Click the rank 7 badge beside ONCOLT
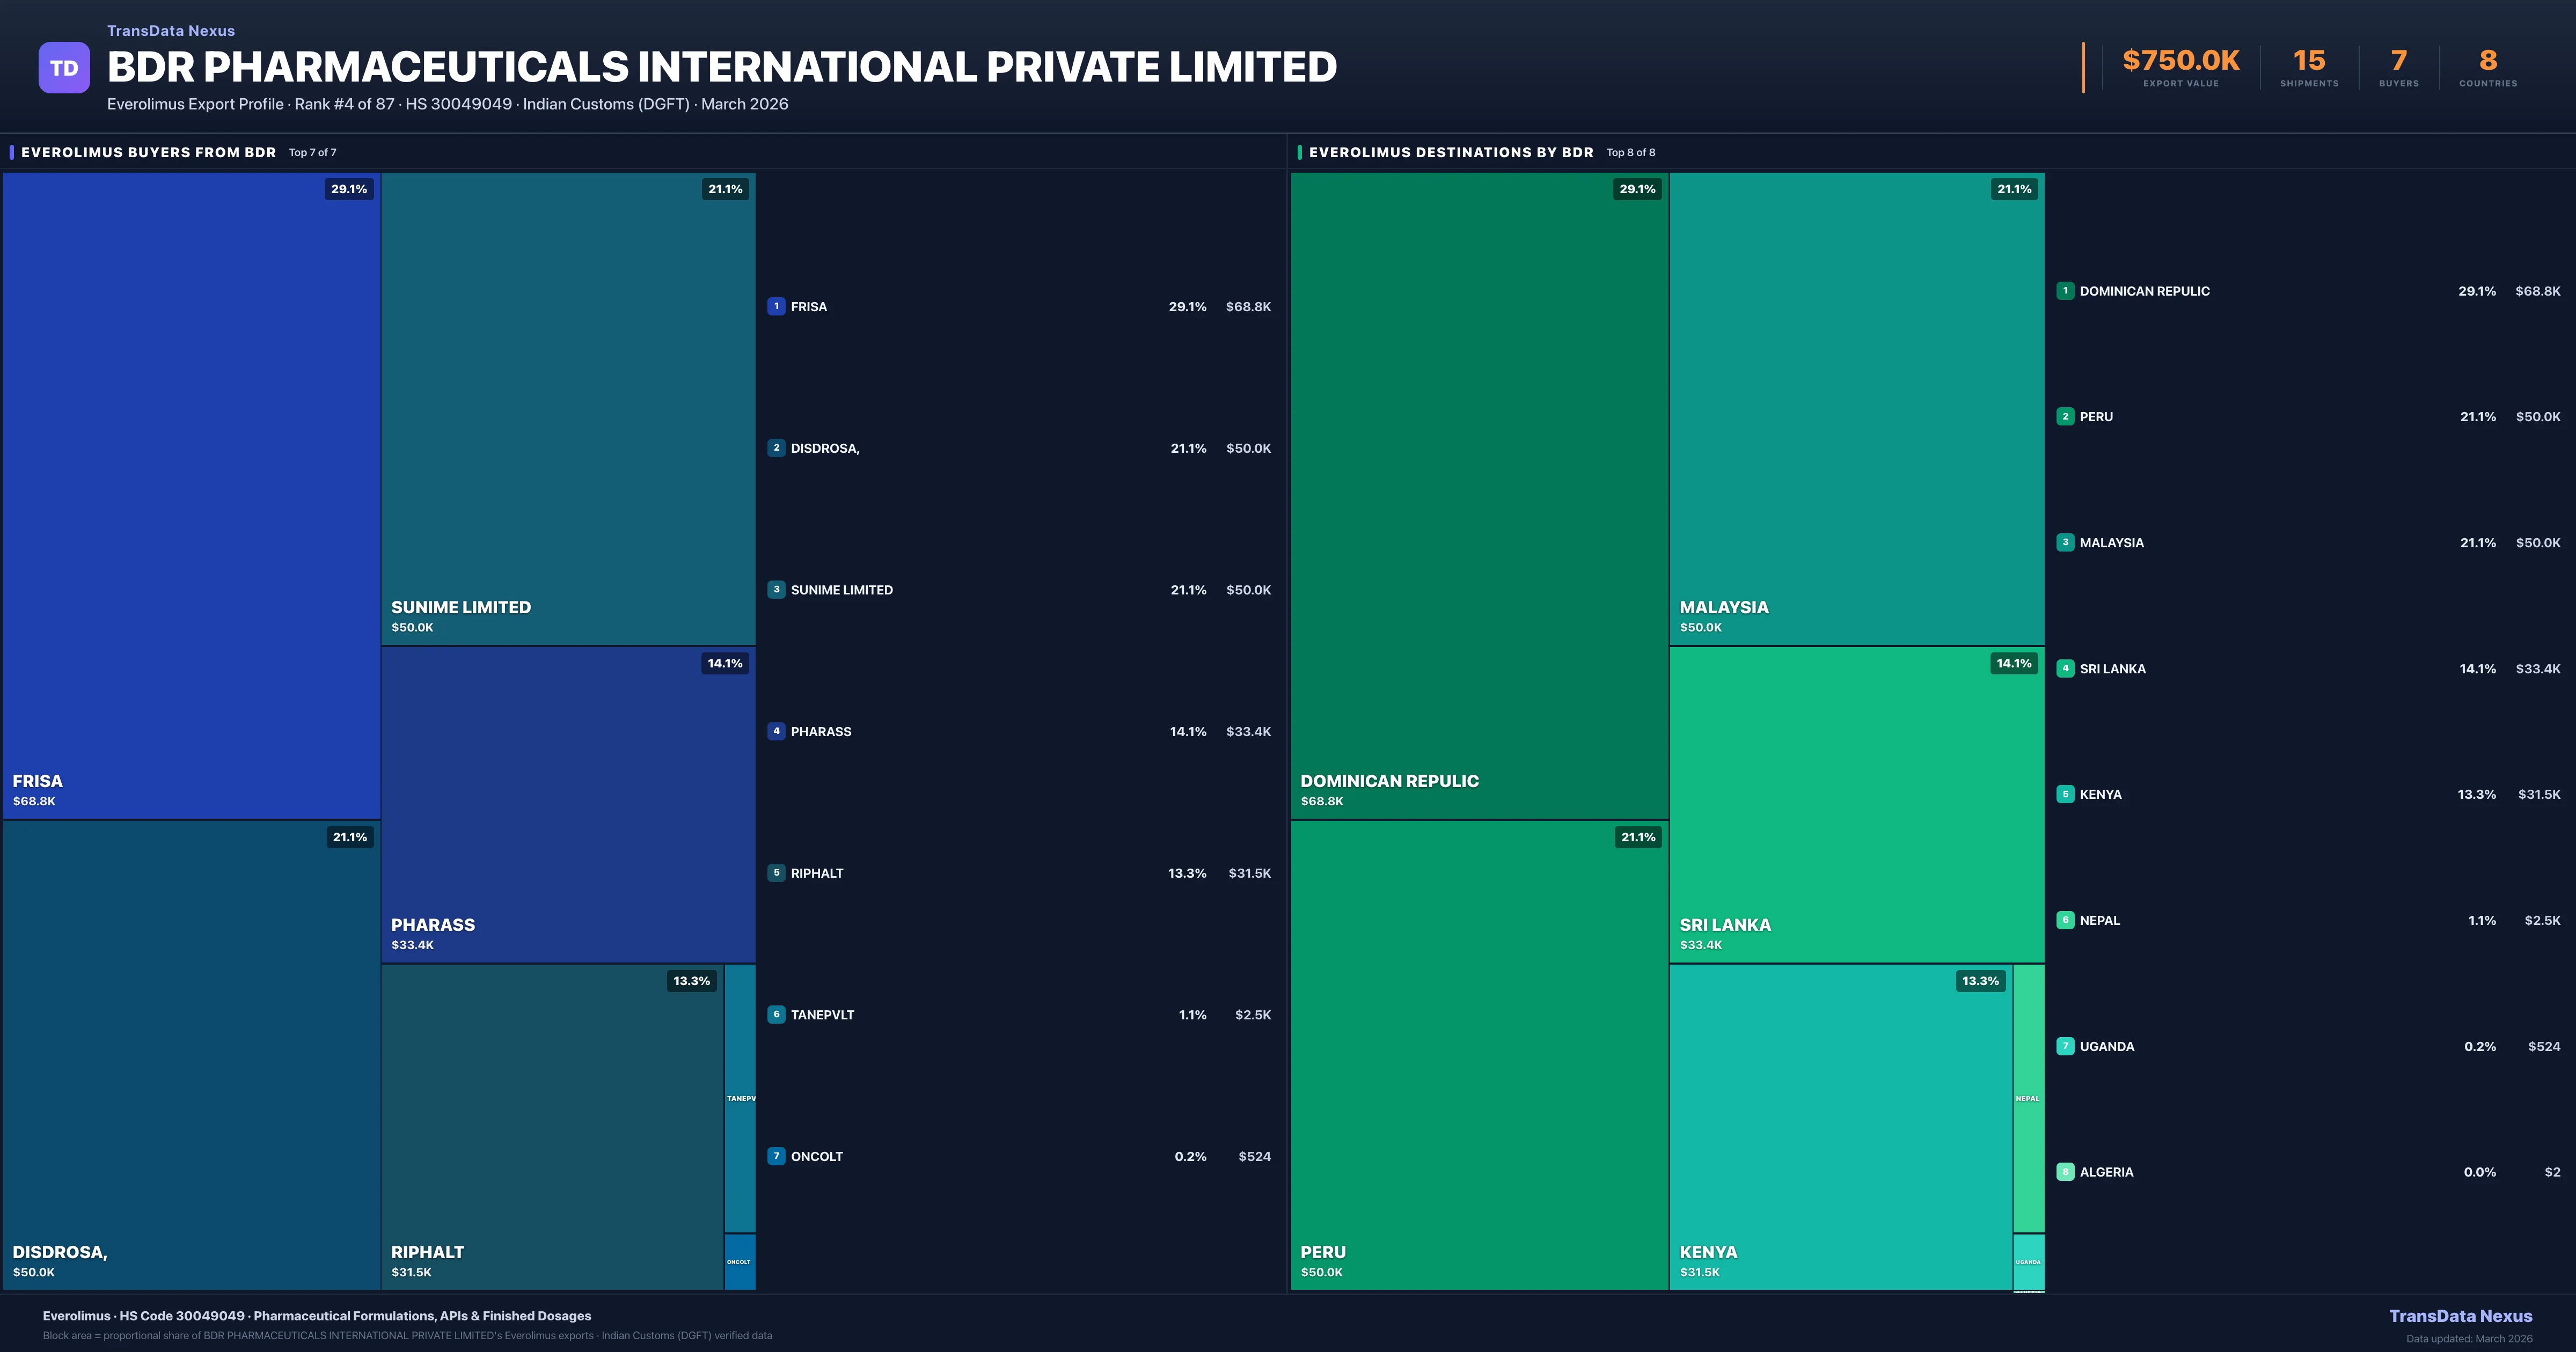 coord(776,1156)
